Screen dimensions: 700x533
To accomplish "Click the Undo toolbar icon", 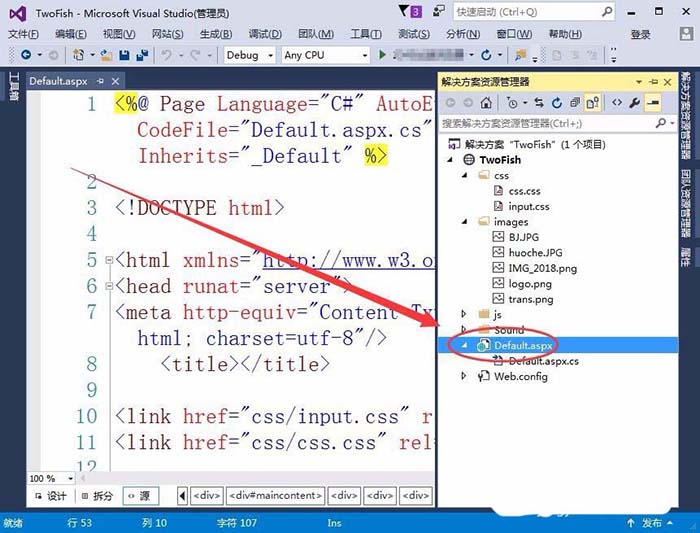I will point(167,55).
